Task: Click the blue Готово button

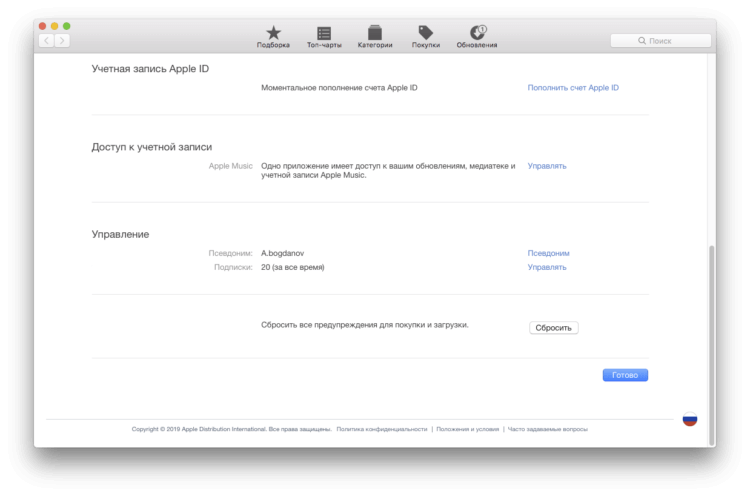Action: click(625, 375)
